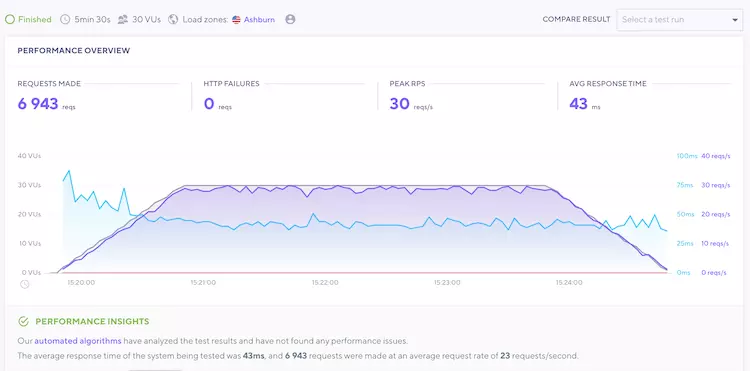The width and height of the screenshot is (750, 371).
Task: Click the clock duration icon beside 5min 30s
Action: click(65, 20)
